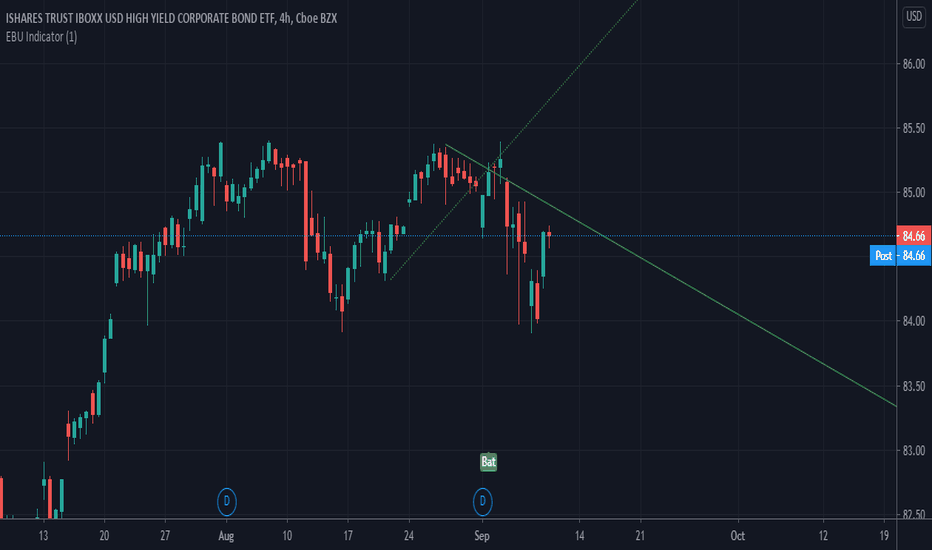Open the USD currency selector
932x550 pixels.
(914, 17)
